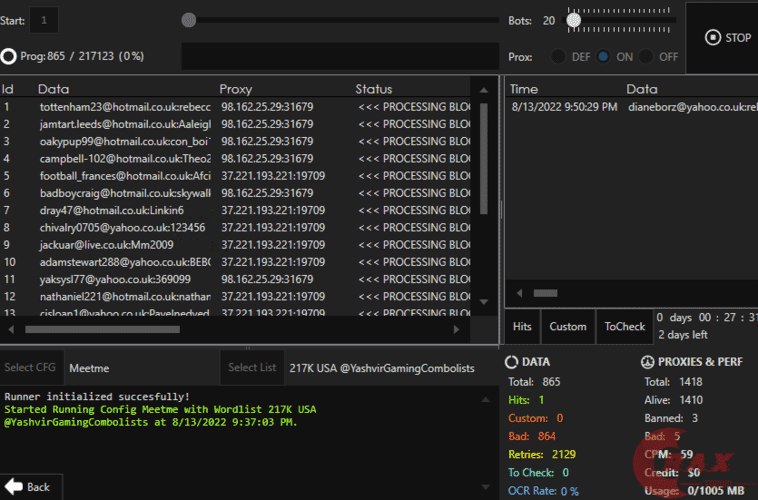Open the Custom results tab
758x500 pixels.
click(x=568, y=327)
